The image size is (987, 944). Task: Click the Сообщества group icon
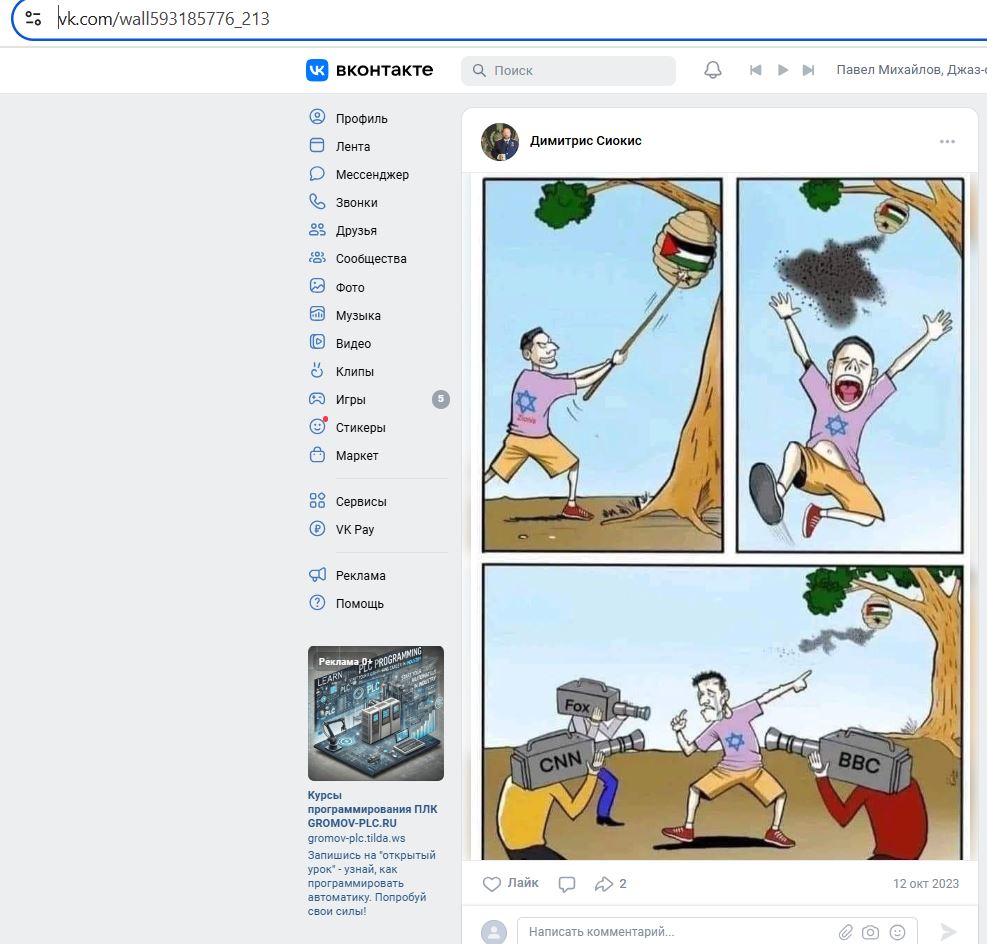[317, 257]
